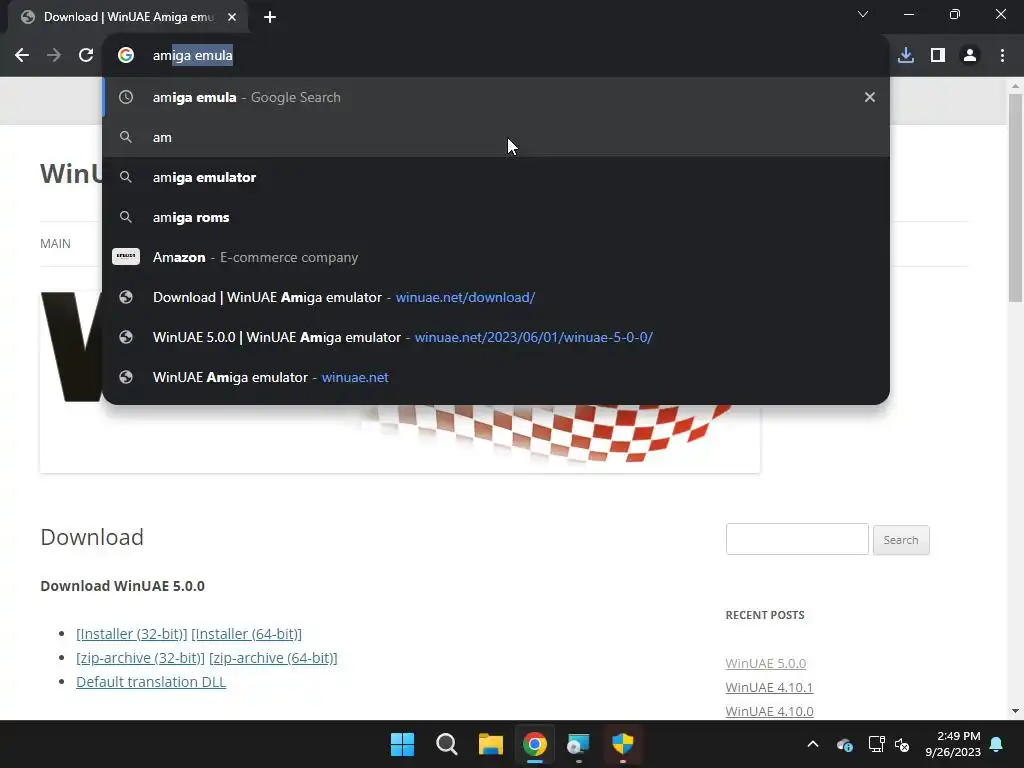Download the zip-archive (64-bit)
This screenshot has height=768, width=1024.
(273, 658)
